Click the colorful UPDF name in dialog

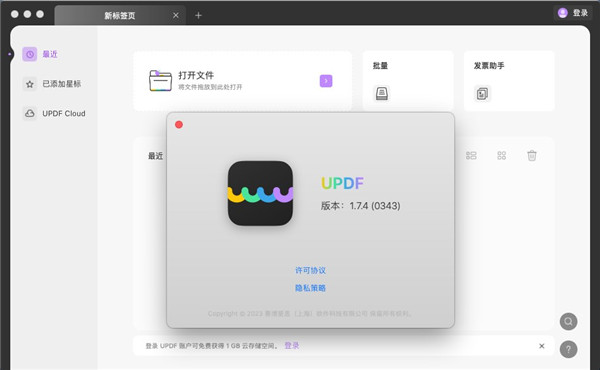click(x=342, y=184)
